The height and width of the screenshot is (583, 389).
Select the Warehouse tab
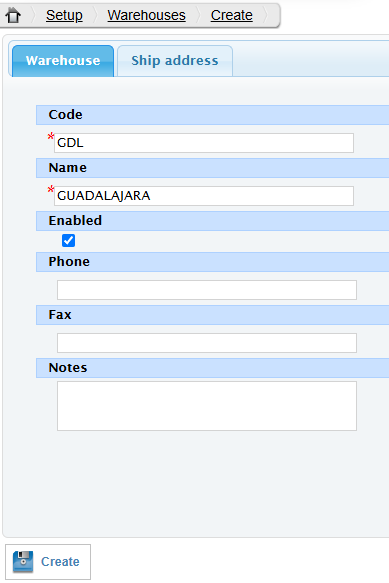tap(63, 61)
